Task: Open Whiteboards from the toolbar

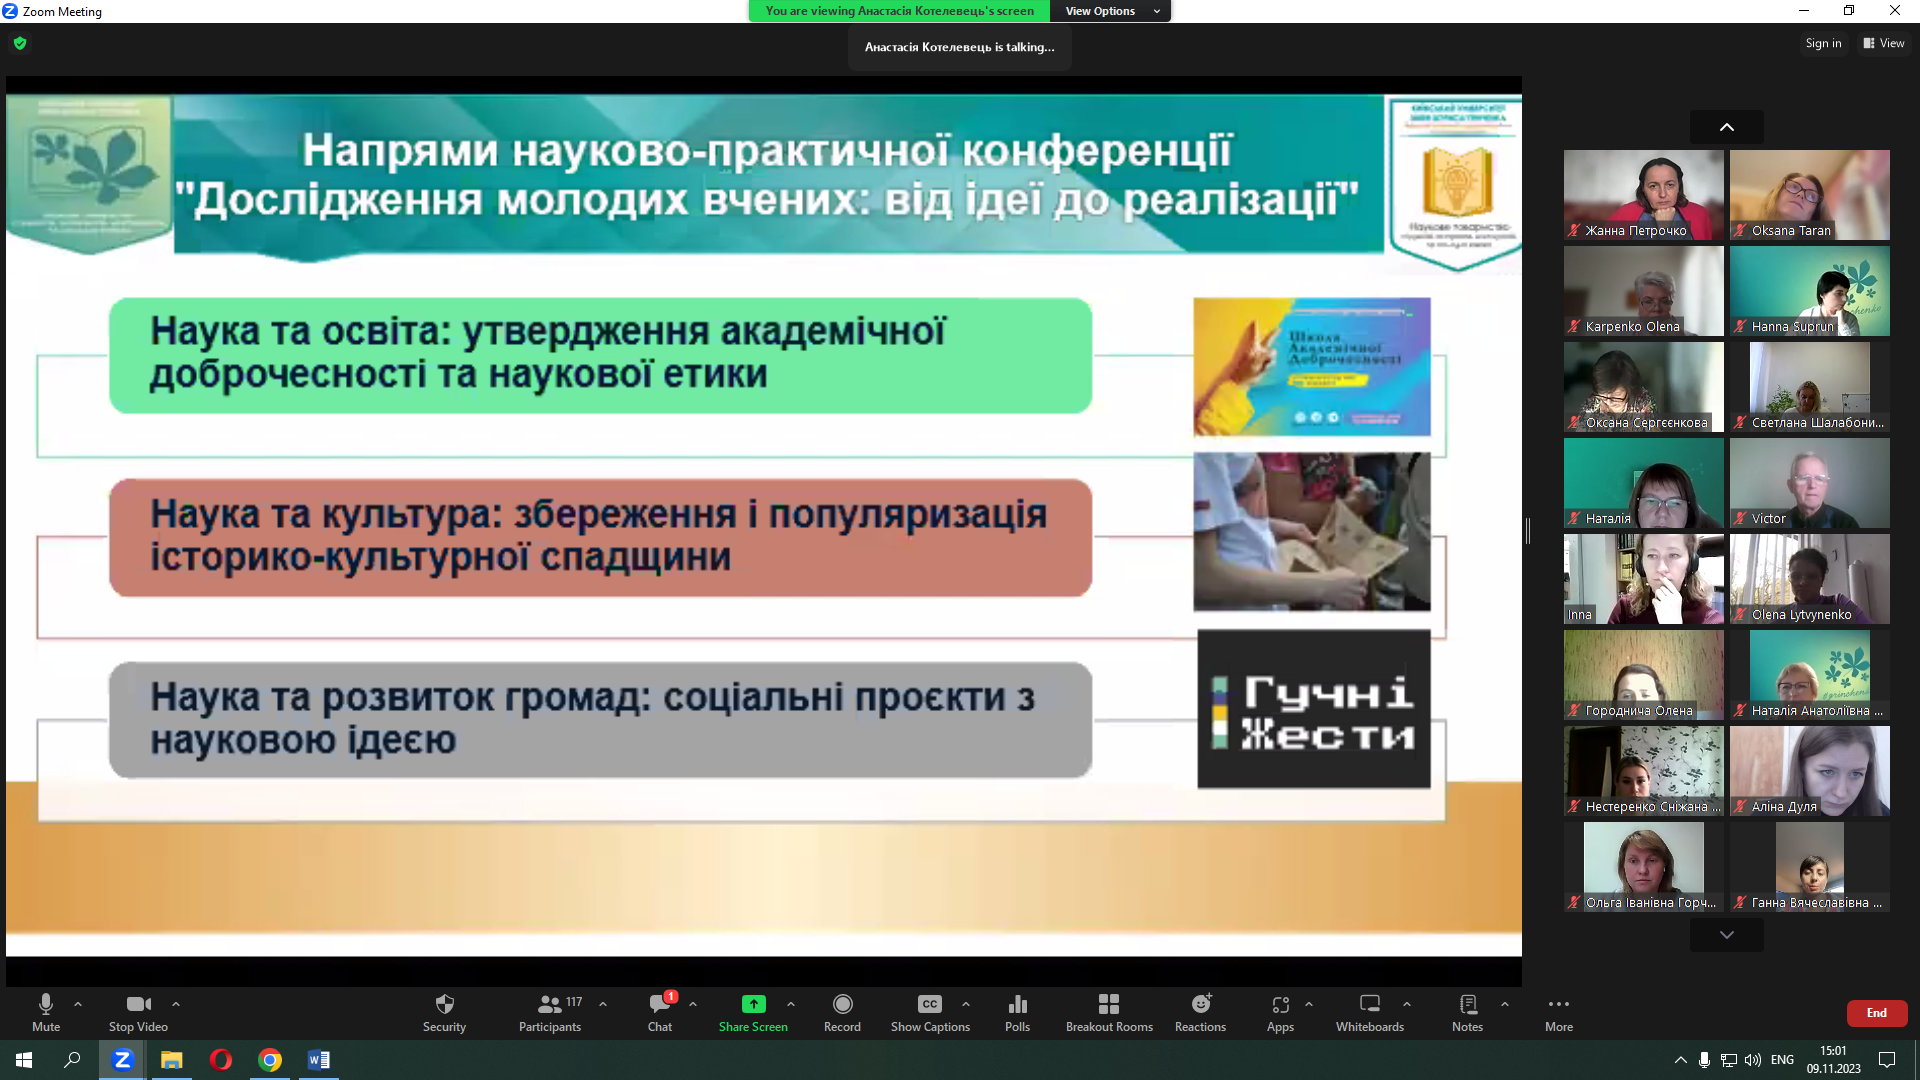Action: coord(1369,1005)
